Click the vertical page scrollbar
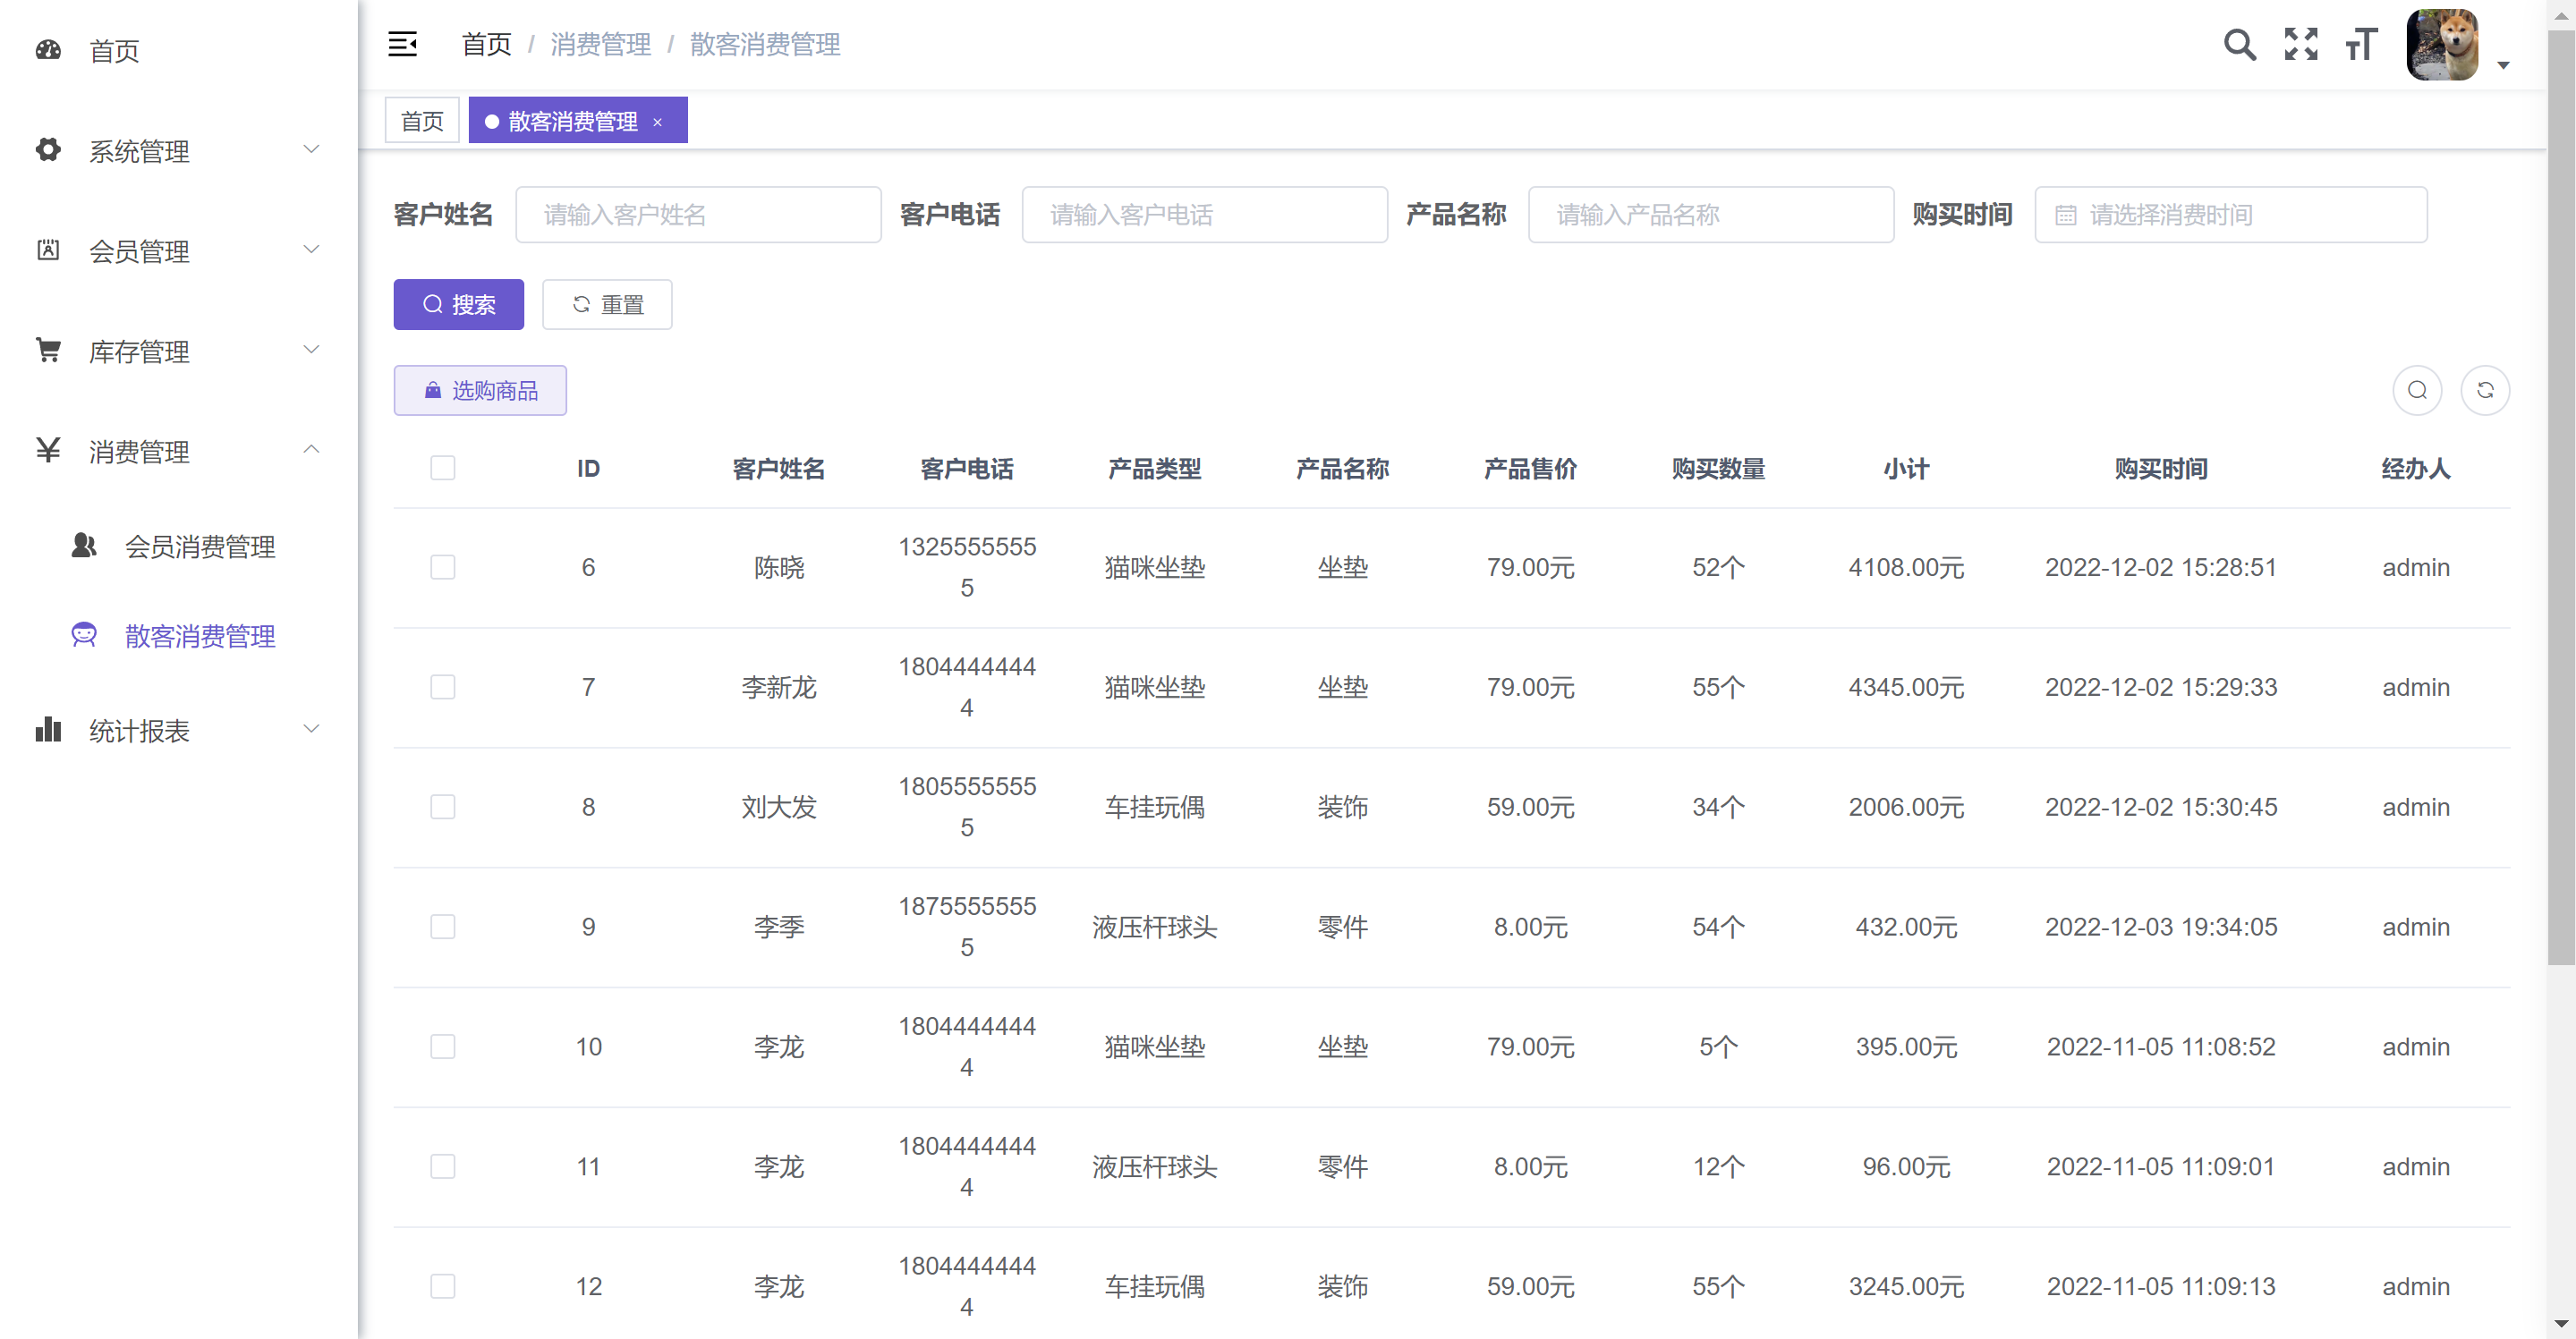 point(2560,500)
